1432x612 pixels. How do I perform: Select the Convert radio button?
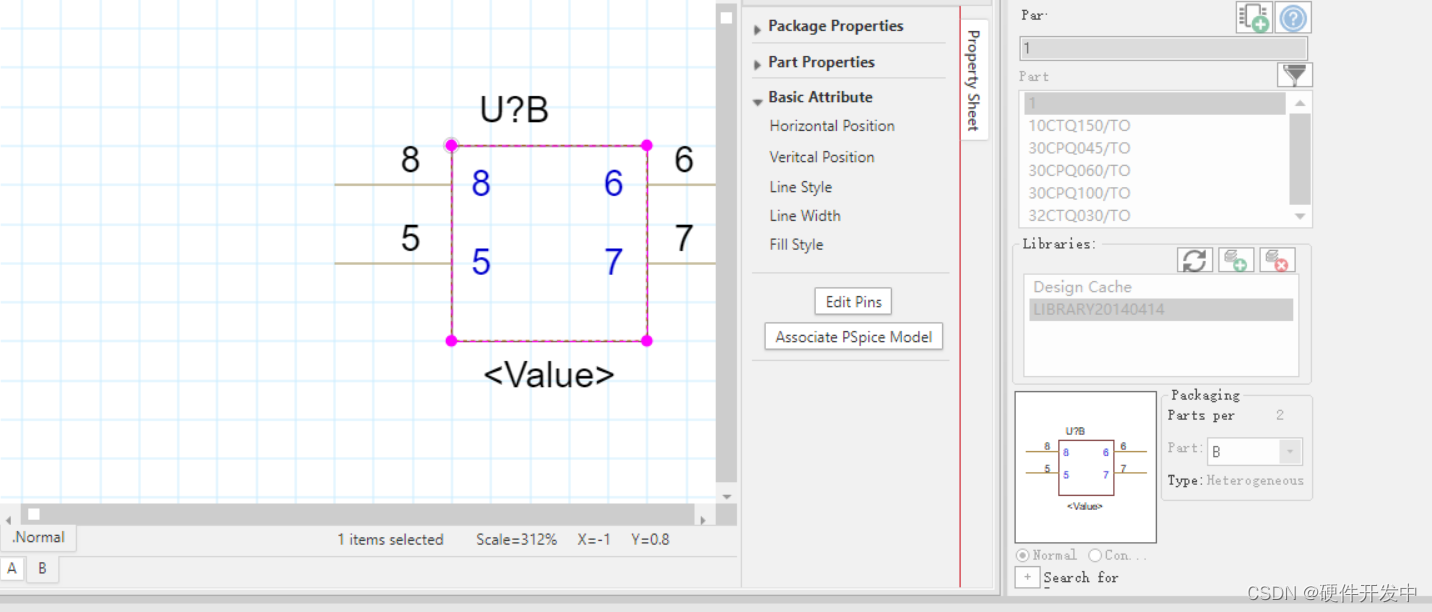1095,555
